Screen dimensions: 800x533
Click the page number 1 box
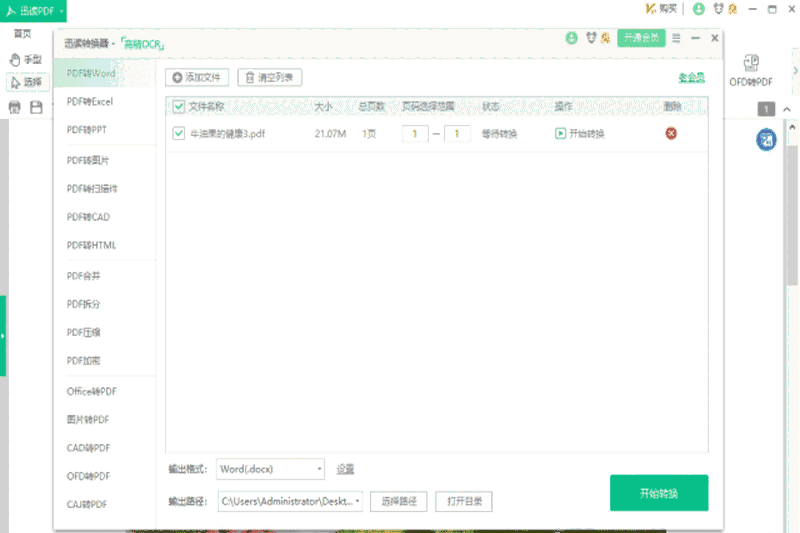point(766,109)
